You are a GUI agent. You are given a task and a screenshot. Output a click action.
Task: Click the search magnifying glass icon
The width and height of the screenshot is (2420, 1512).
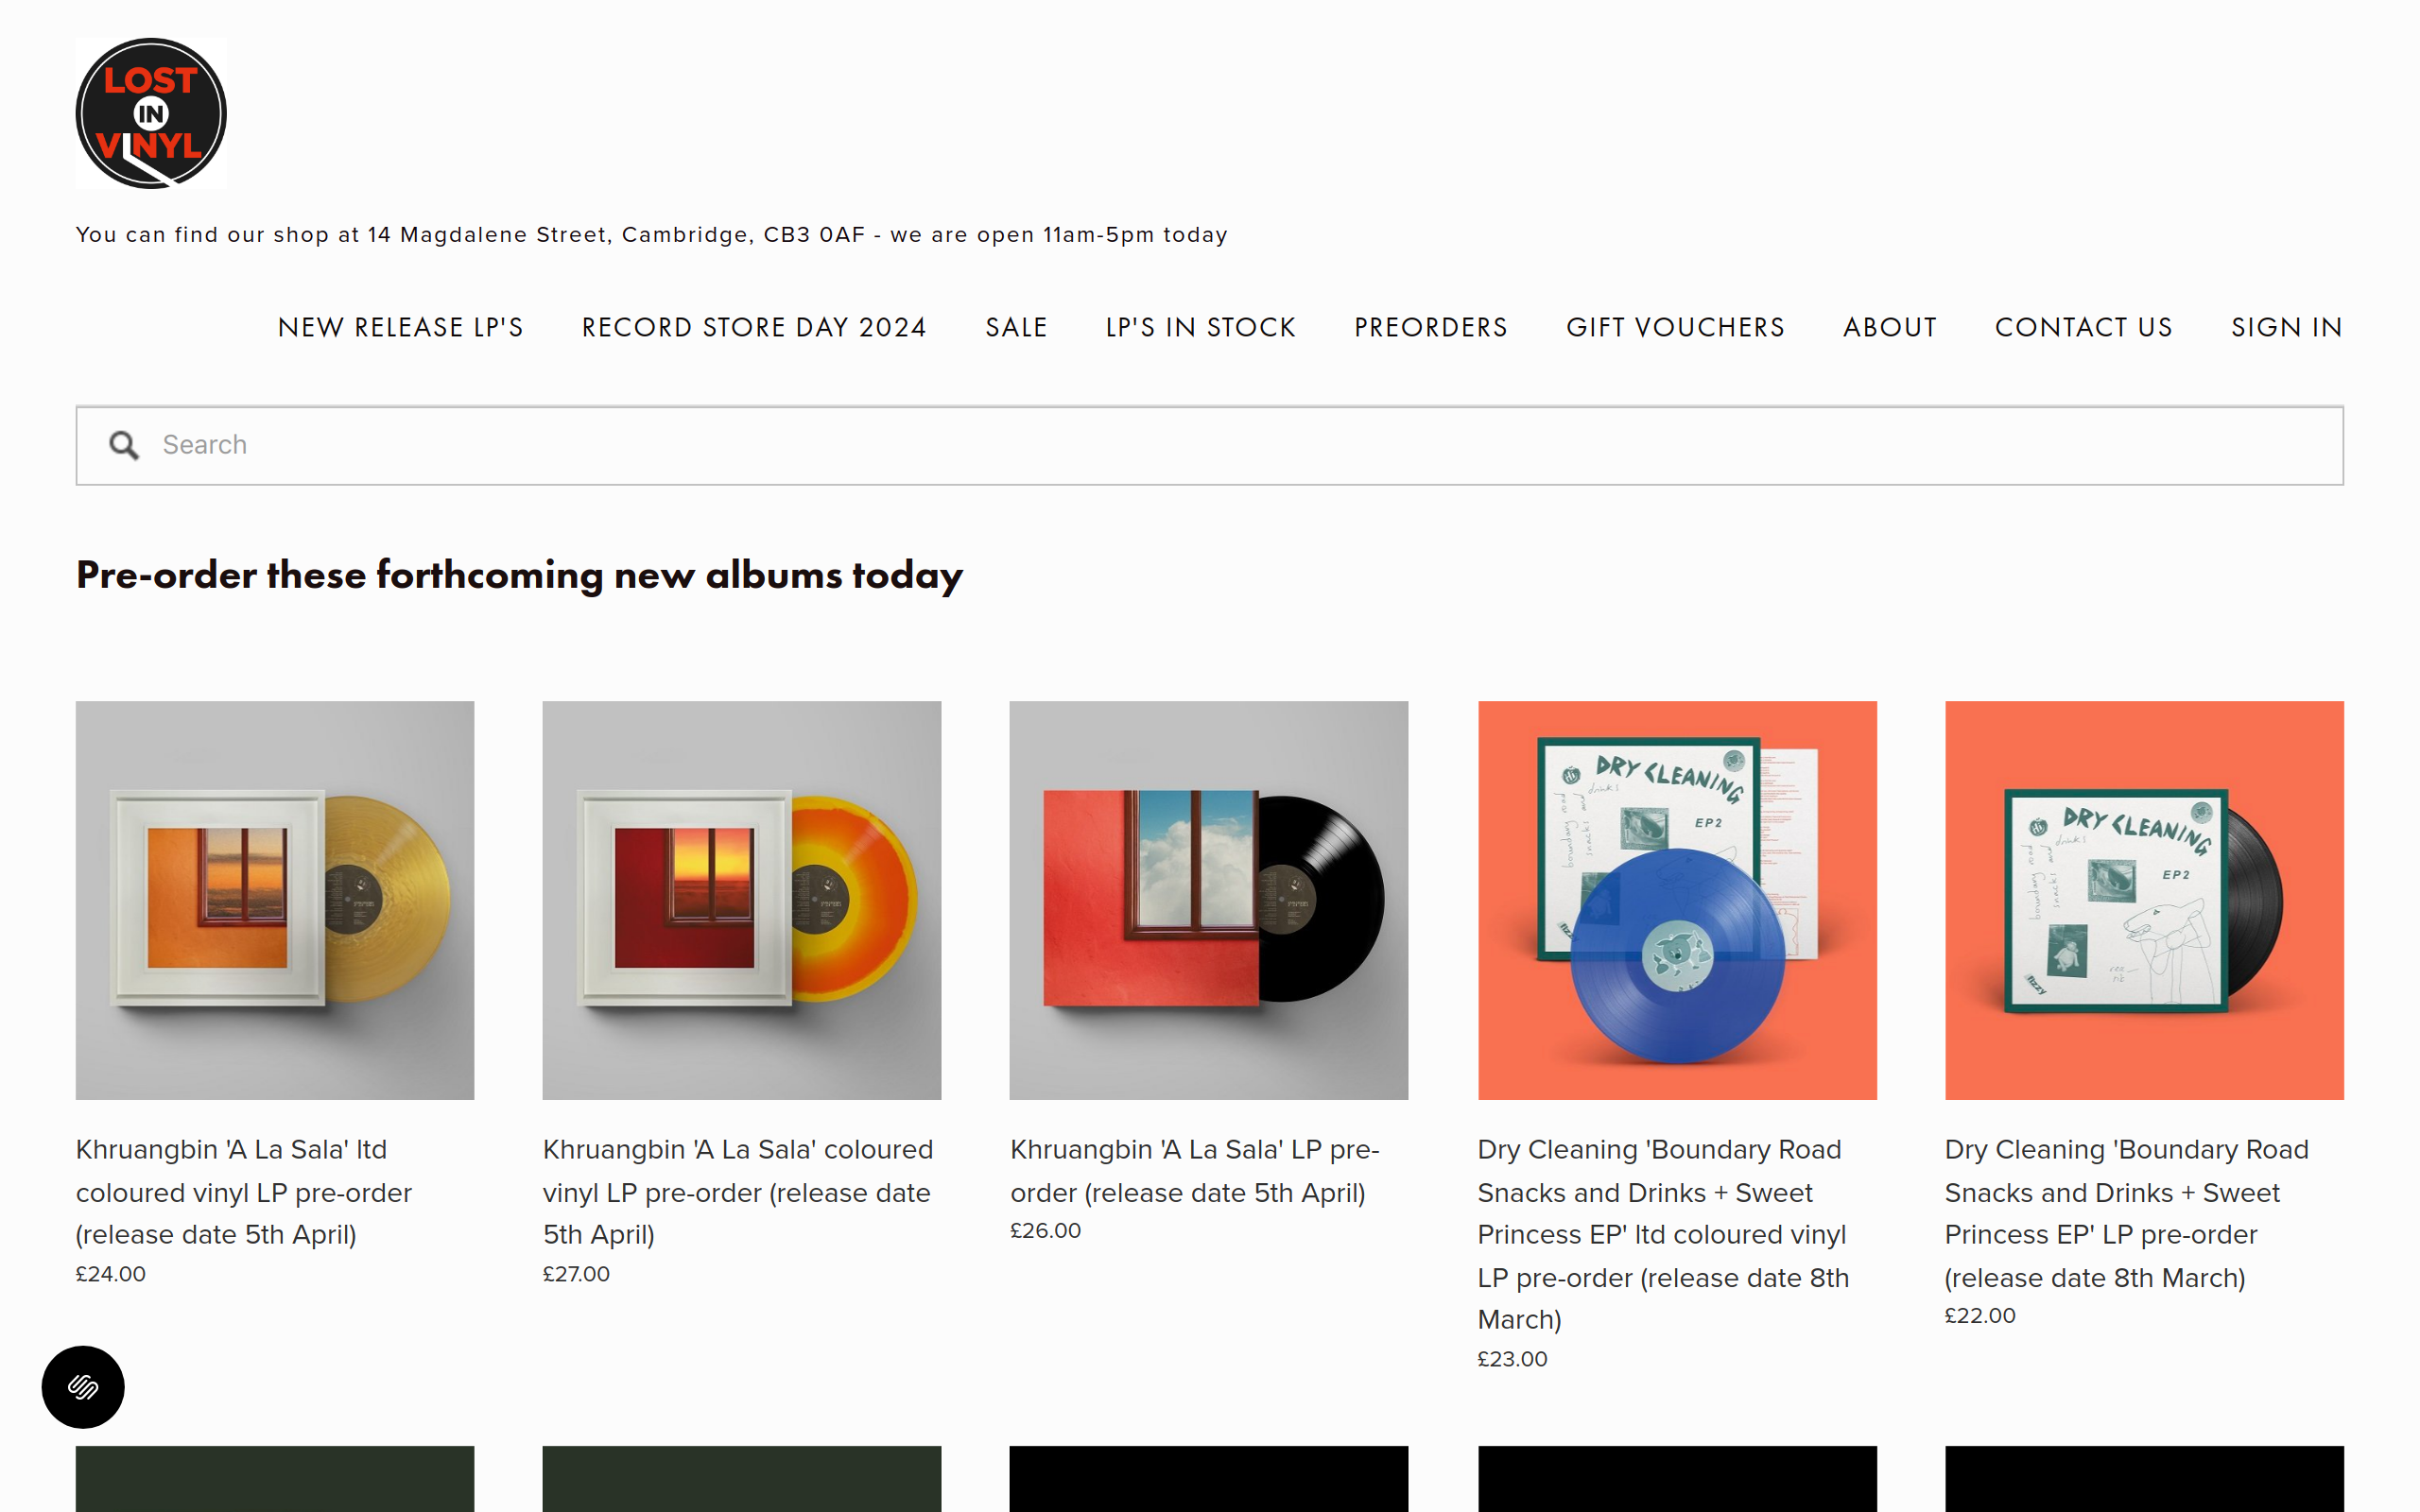point(124,445)
